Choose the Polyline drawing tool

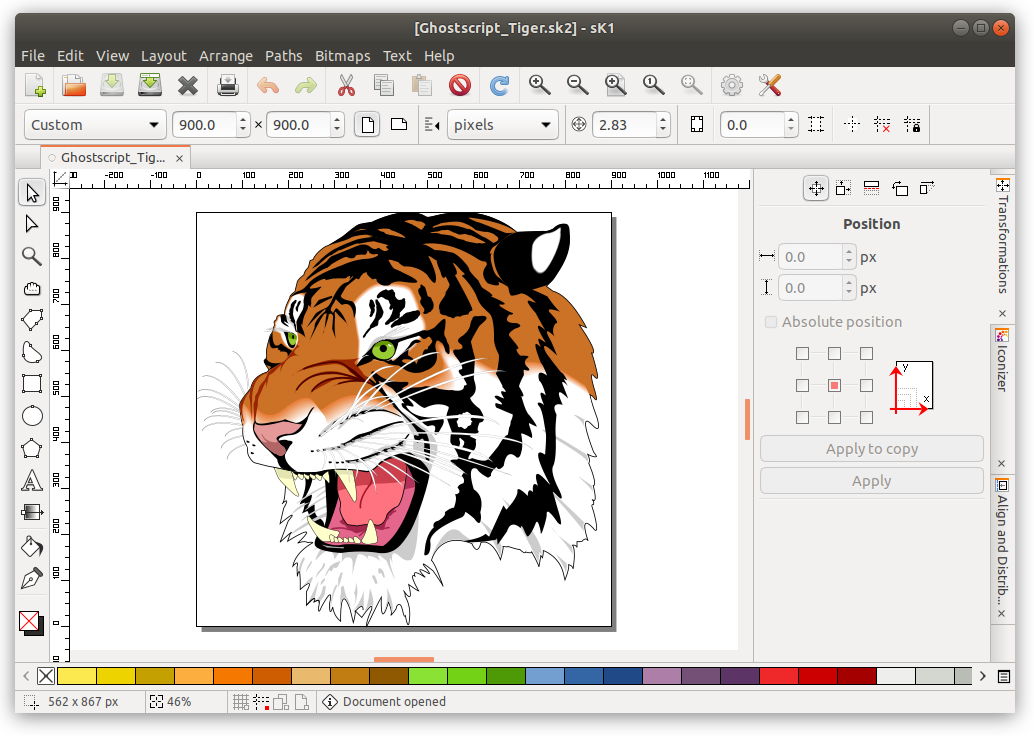32,320
